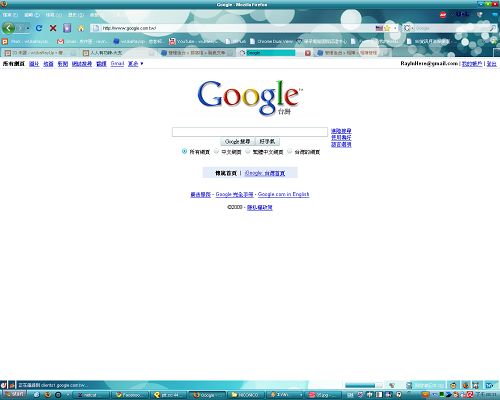Switch to the second browser tab

pyautogui.click(x=118, y=53)
